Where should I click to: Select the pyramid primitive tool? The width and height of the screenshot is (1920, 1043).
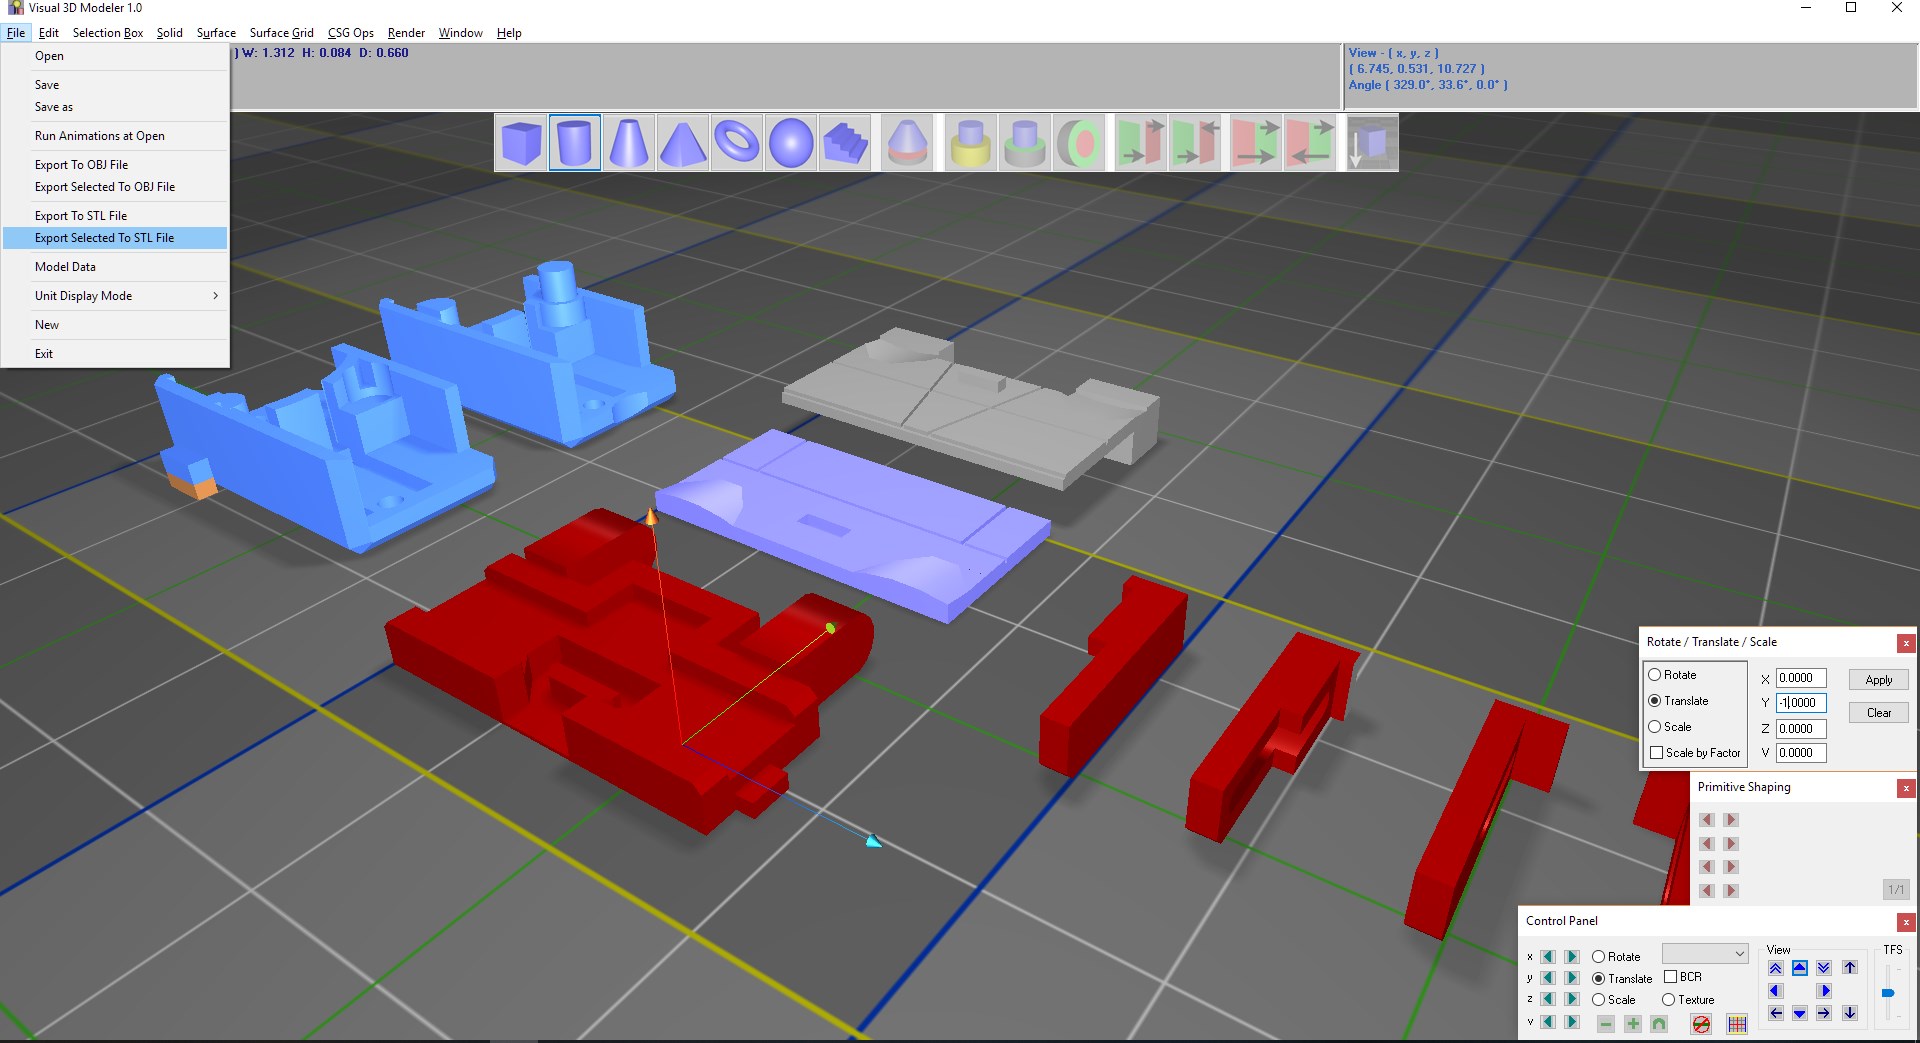[682, 142]
